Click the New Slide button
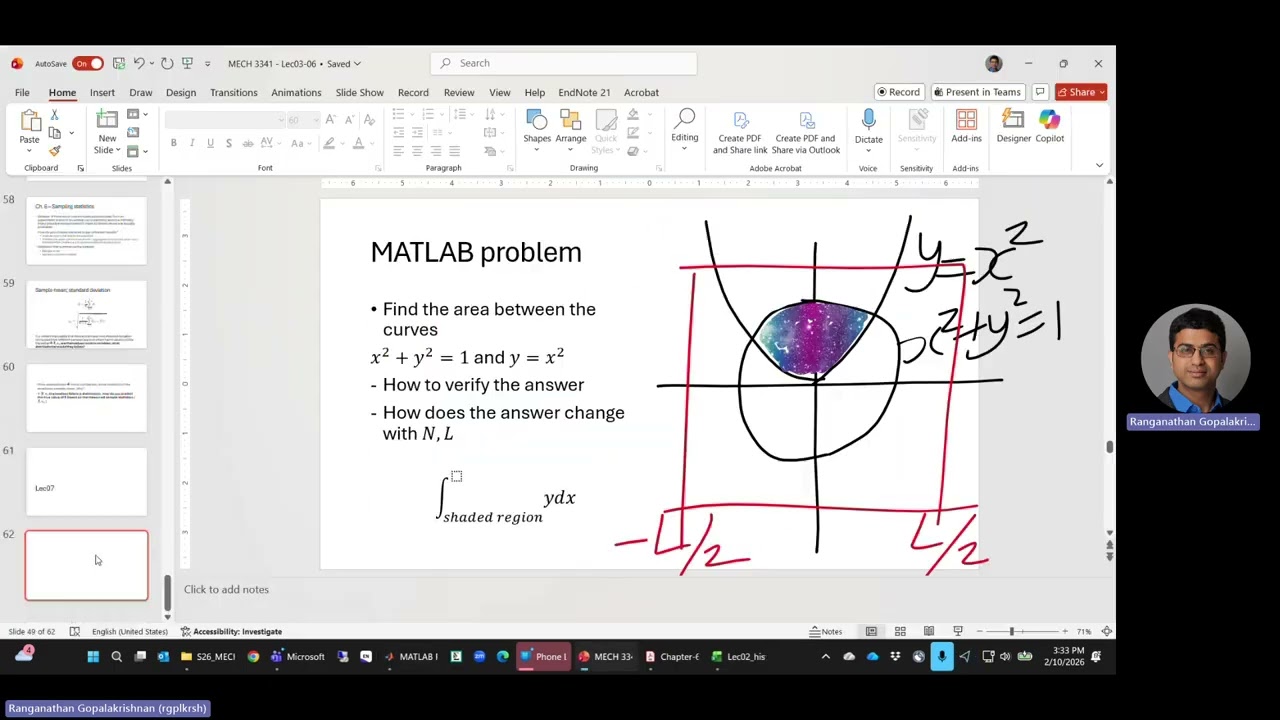Viewport: 1280px width, 720px height. pos(106,131)
